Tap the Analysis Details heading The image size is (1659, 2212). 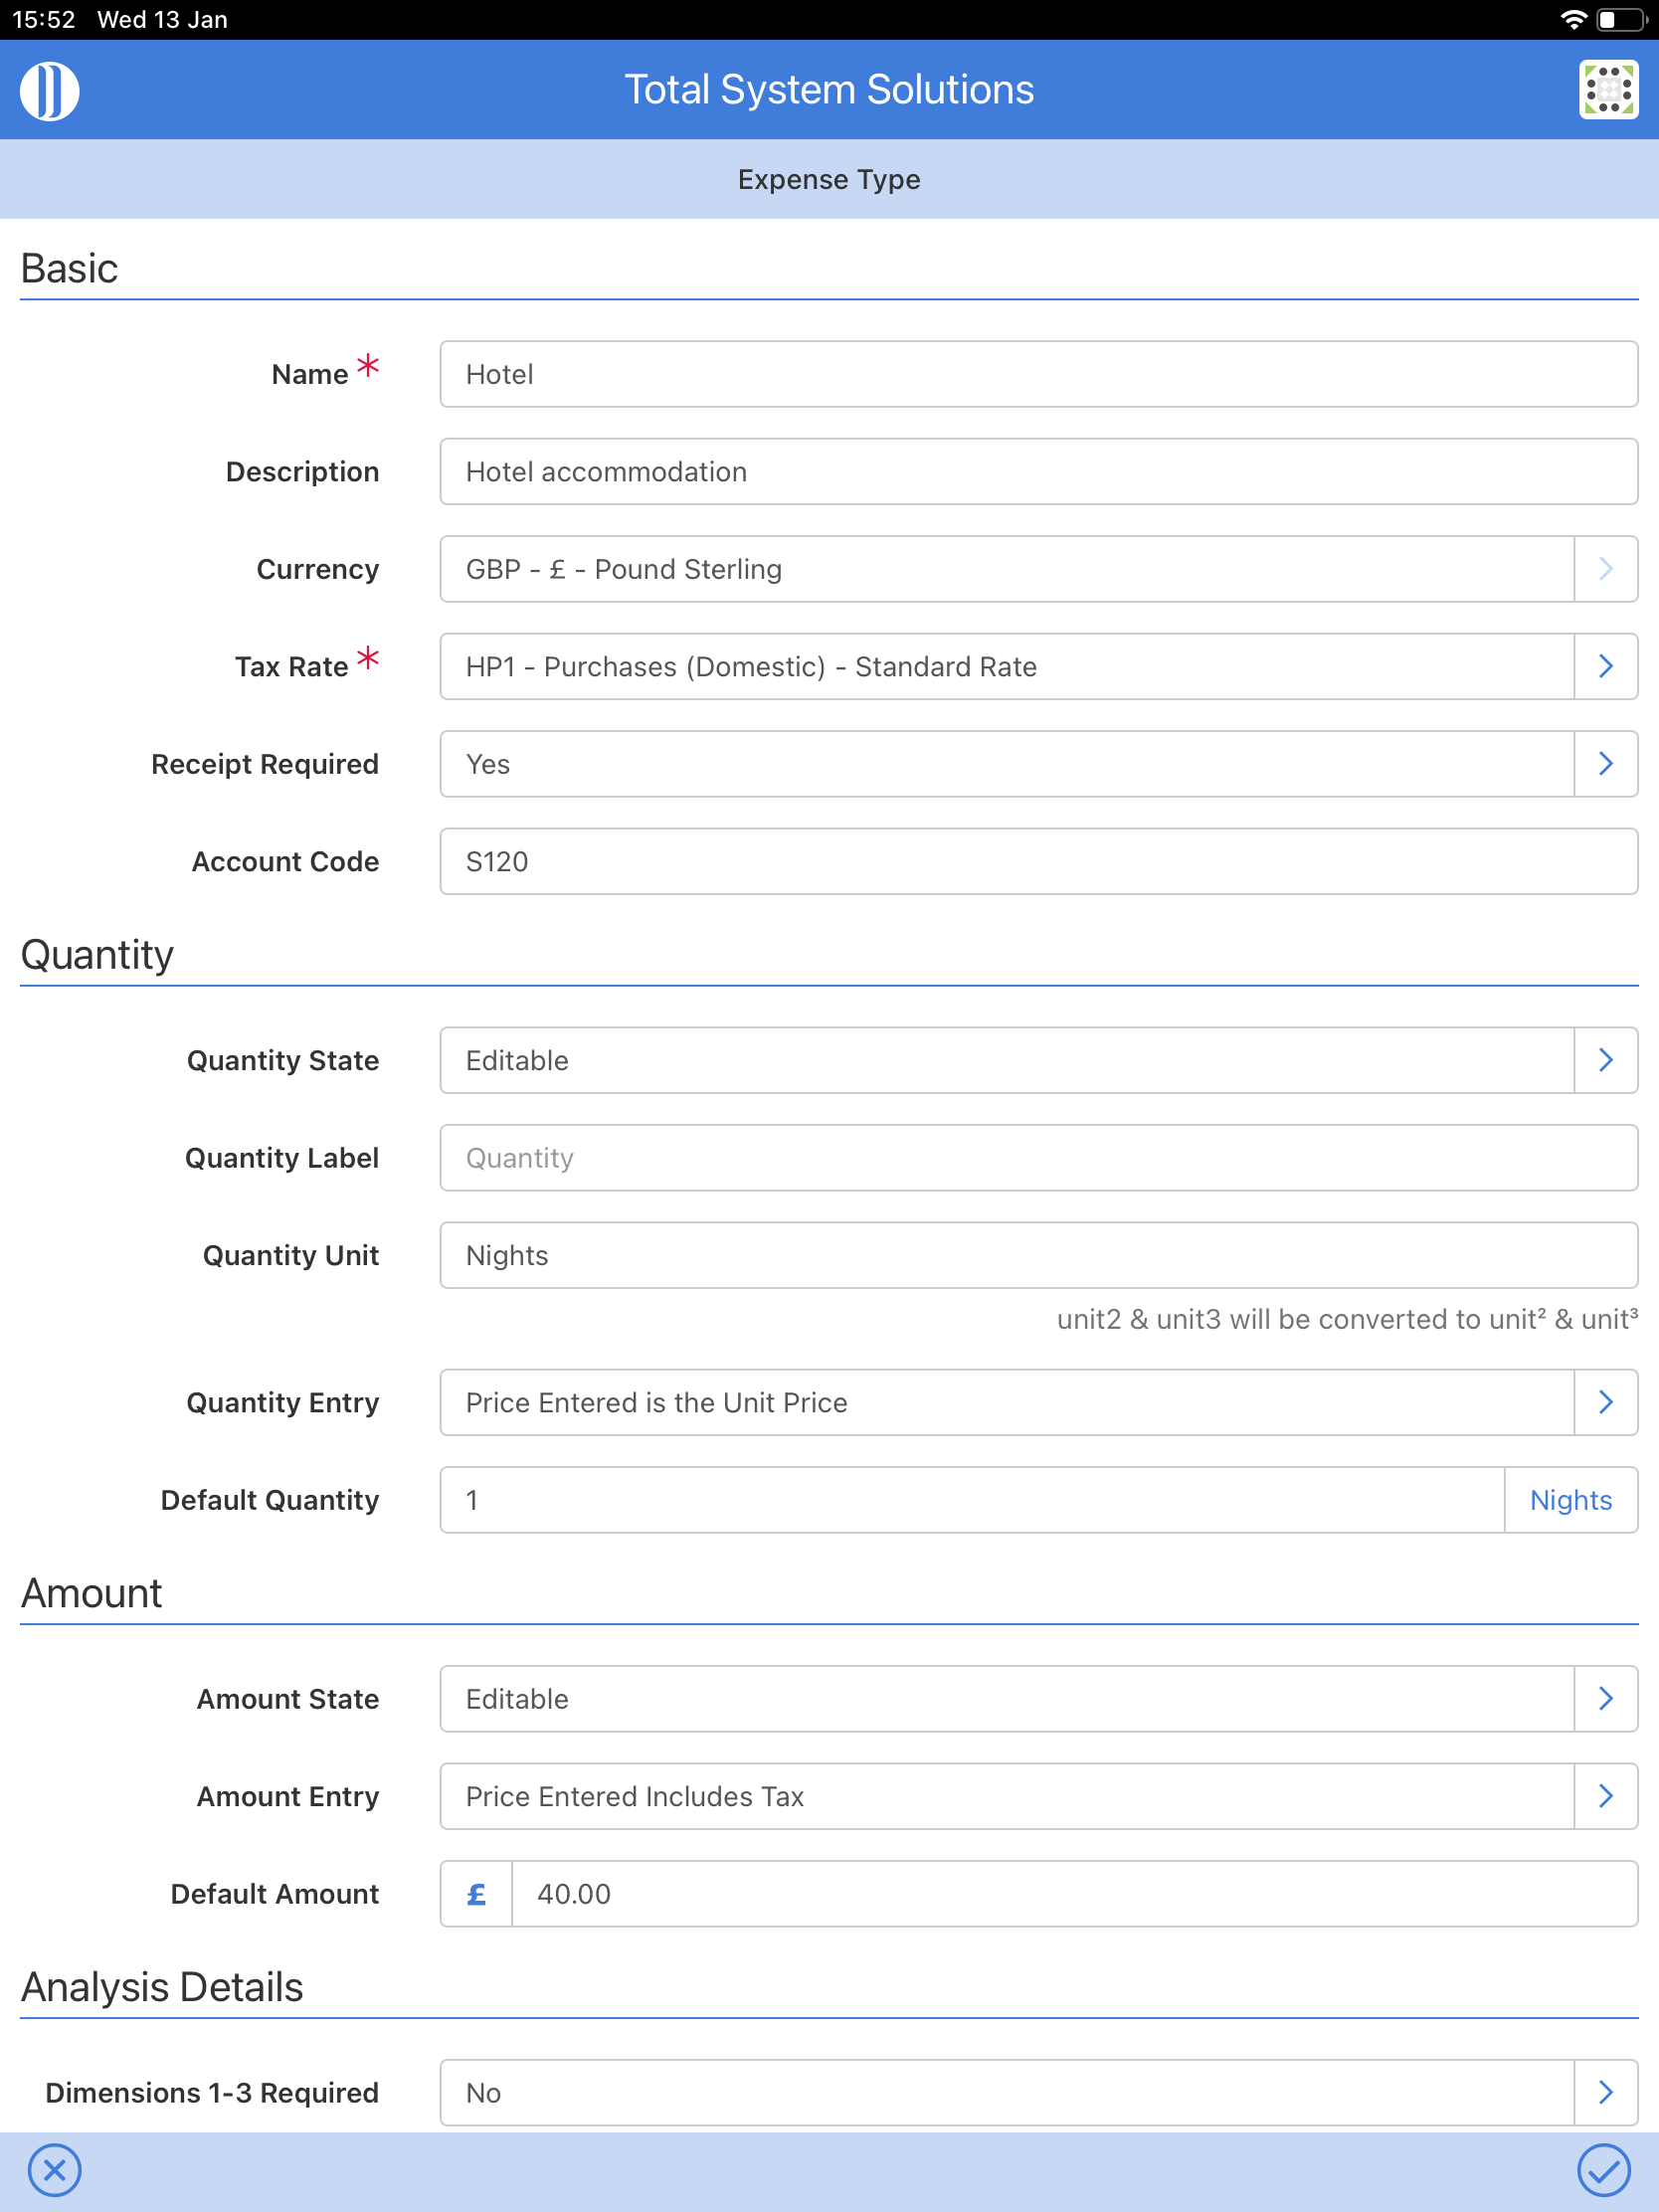(162, 1987)
